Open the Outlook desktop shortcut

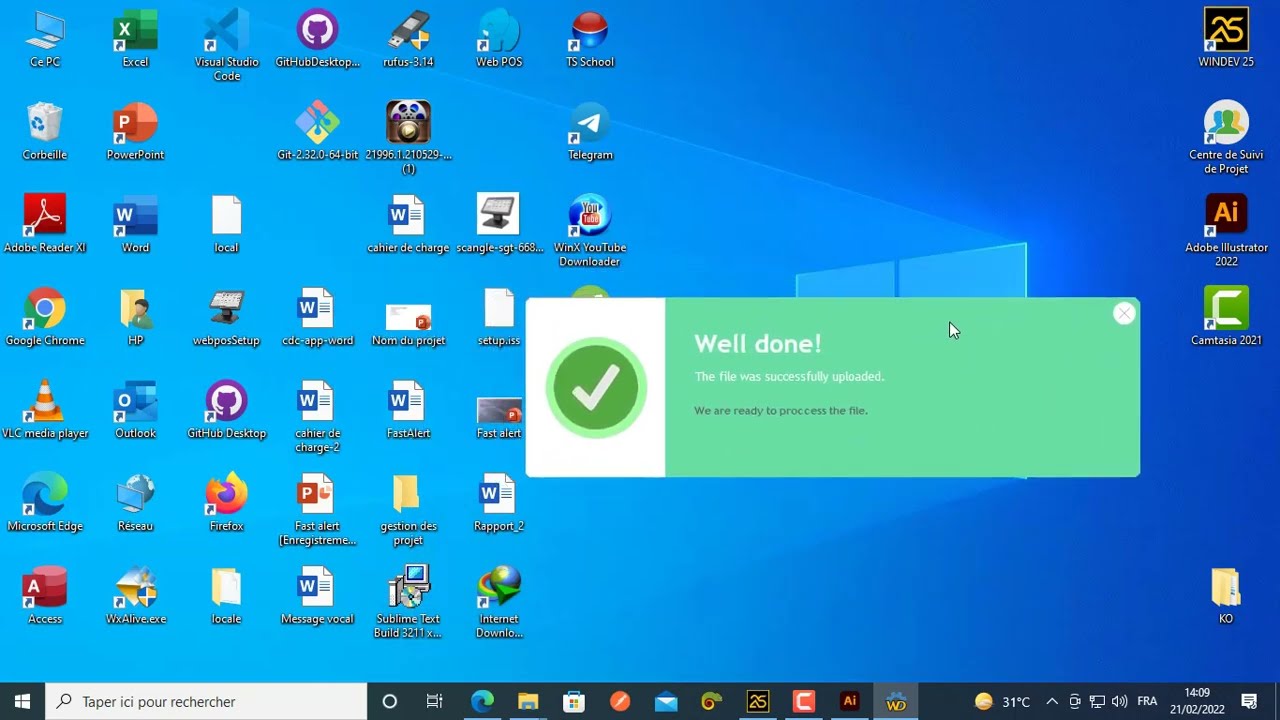pos(135,410)
